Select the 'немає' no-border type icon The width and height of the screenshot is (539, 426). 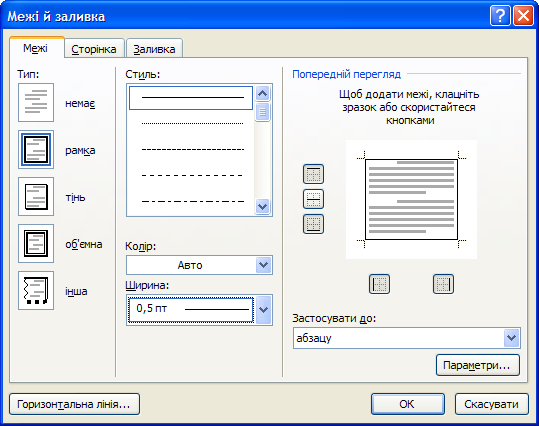tap(36, 102)
